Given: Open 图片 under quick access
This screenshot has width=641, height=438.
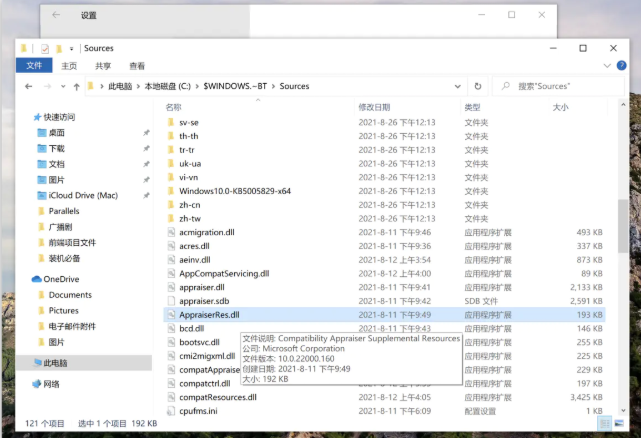Looking at the screenshot, I should click(x=56, y=180).
